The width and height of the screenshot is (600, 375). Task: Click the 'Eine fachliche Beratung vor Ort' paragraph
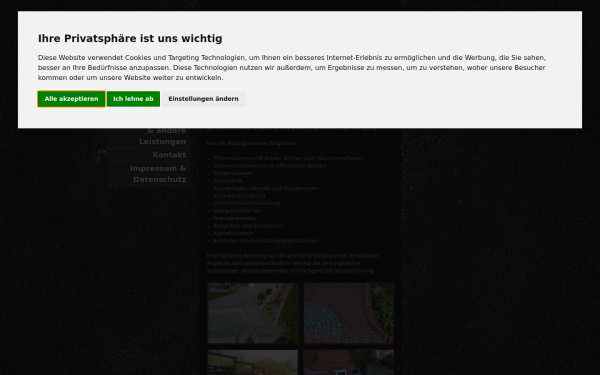coord(293,263)
